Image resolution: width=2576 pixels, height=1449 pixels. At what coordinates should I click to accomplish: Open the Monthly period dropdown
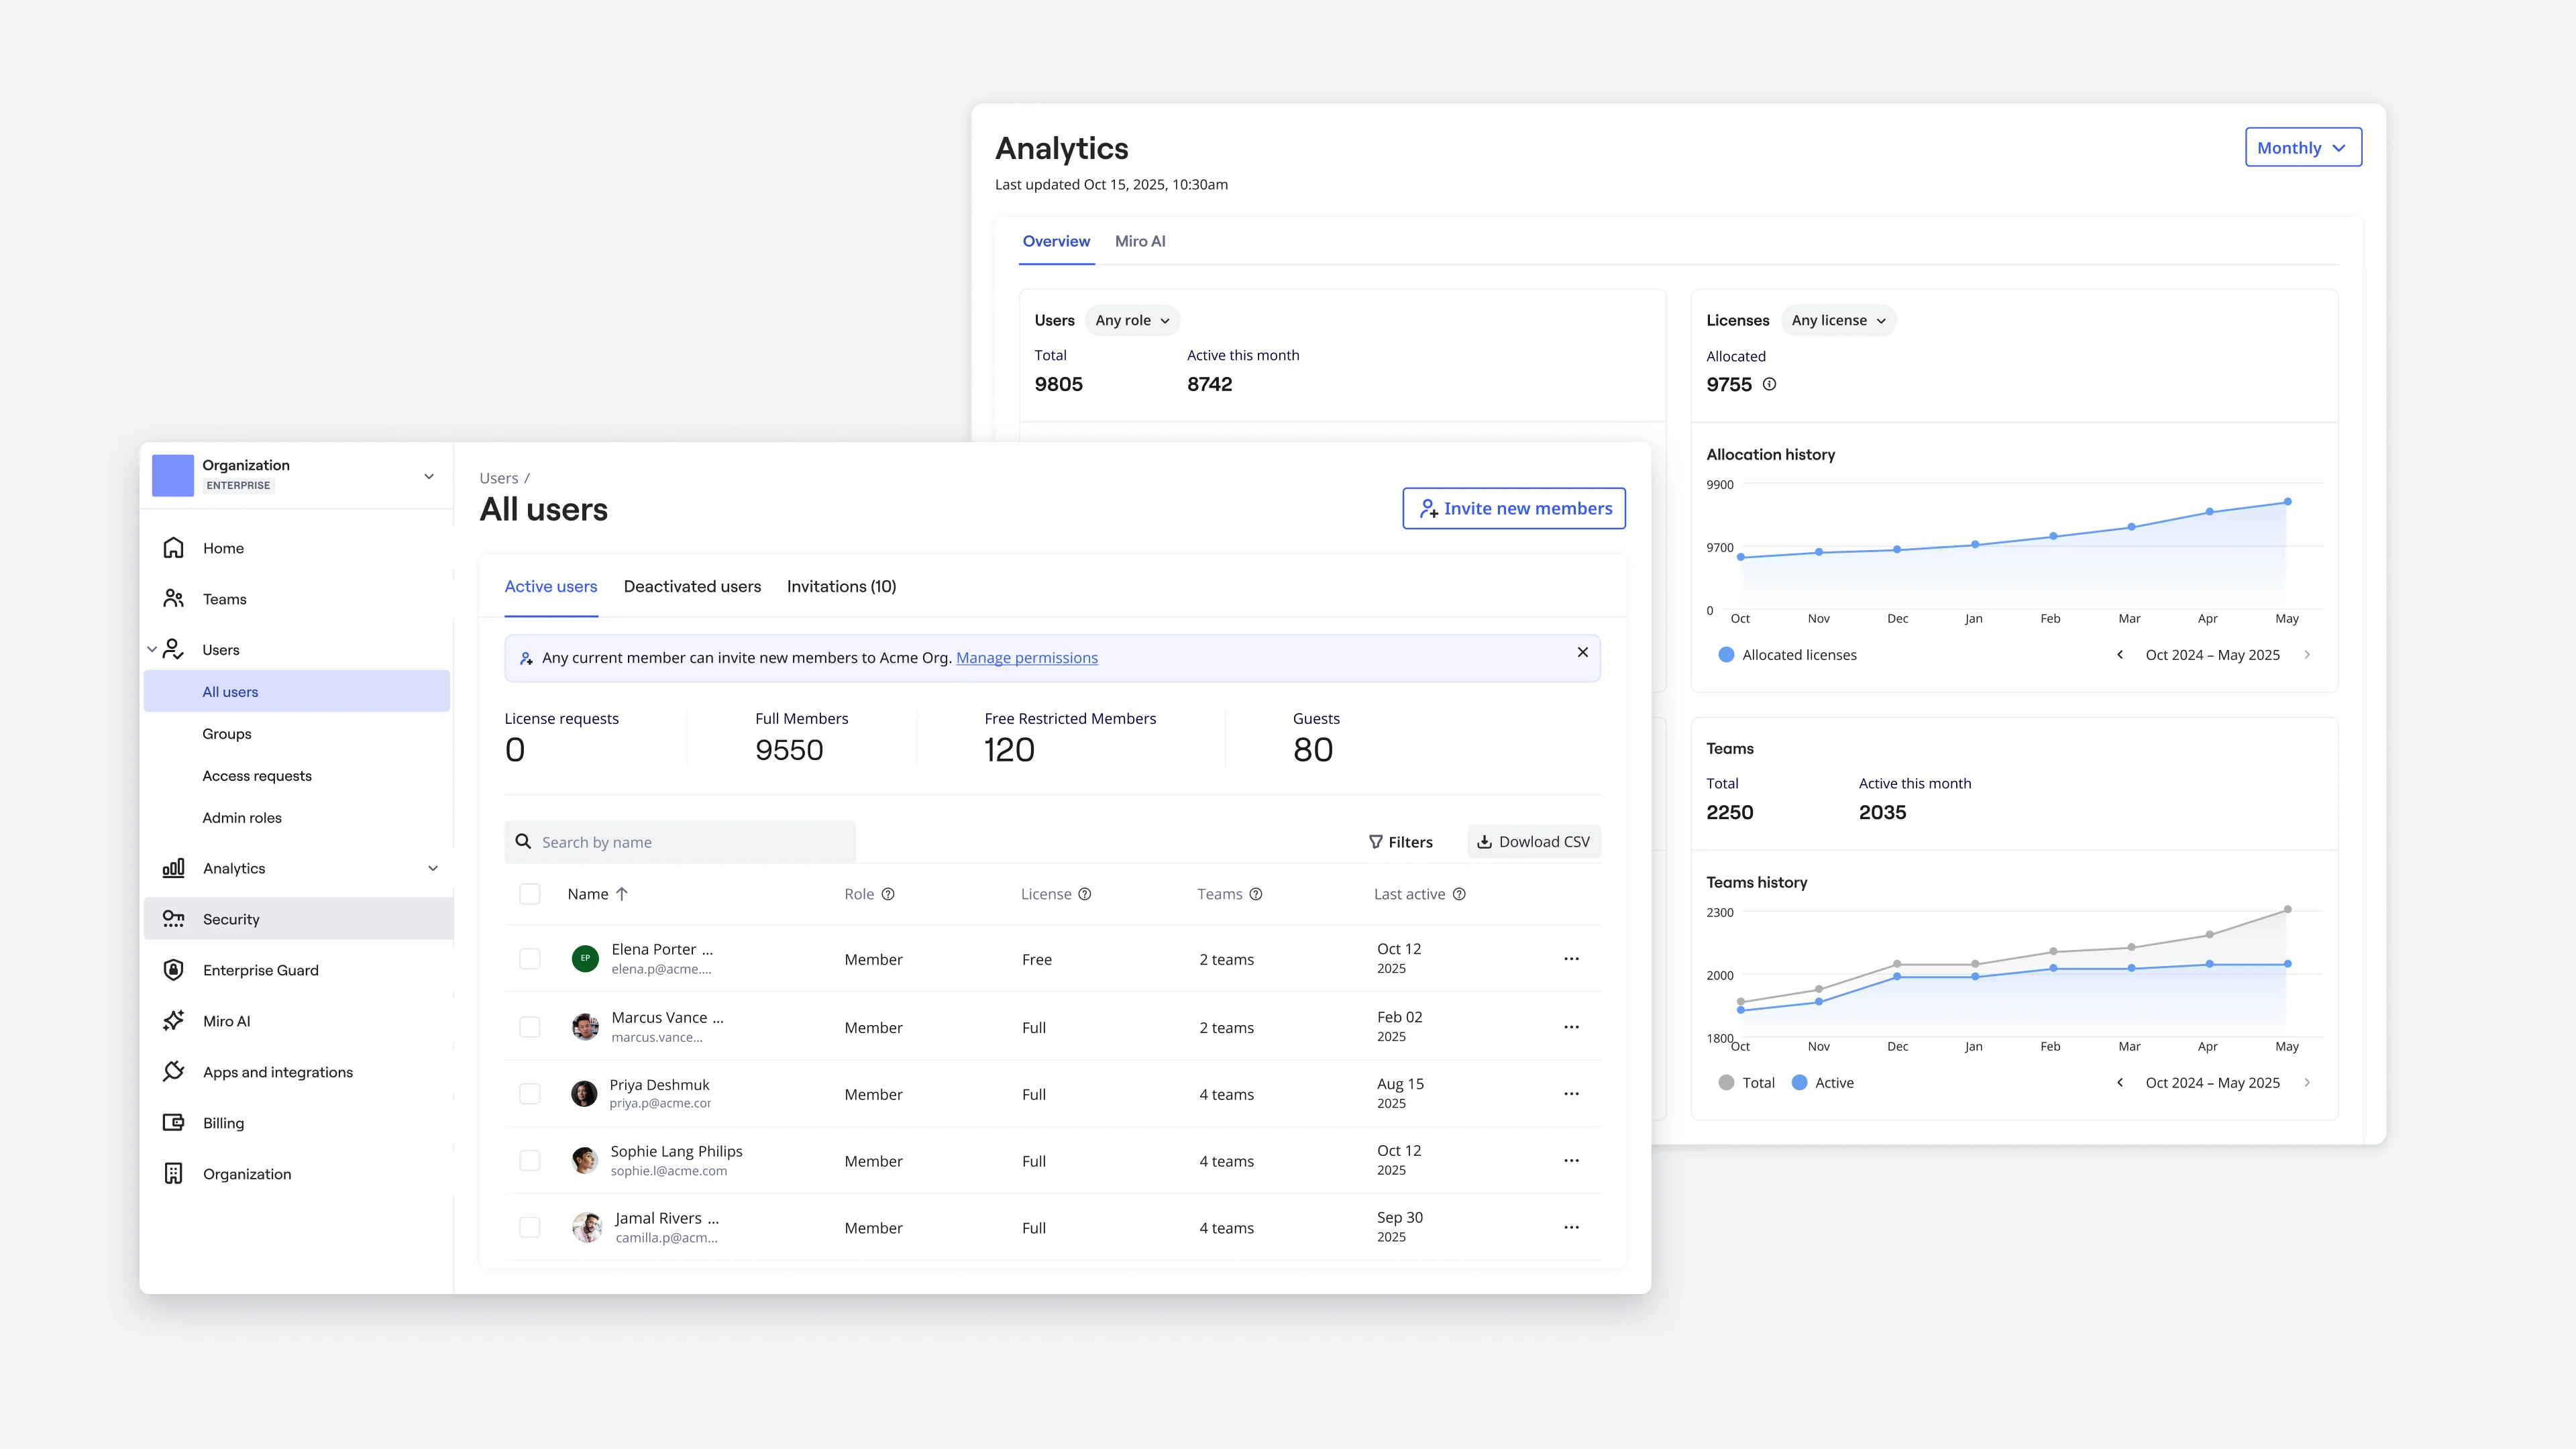tap(2302, 148)
